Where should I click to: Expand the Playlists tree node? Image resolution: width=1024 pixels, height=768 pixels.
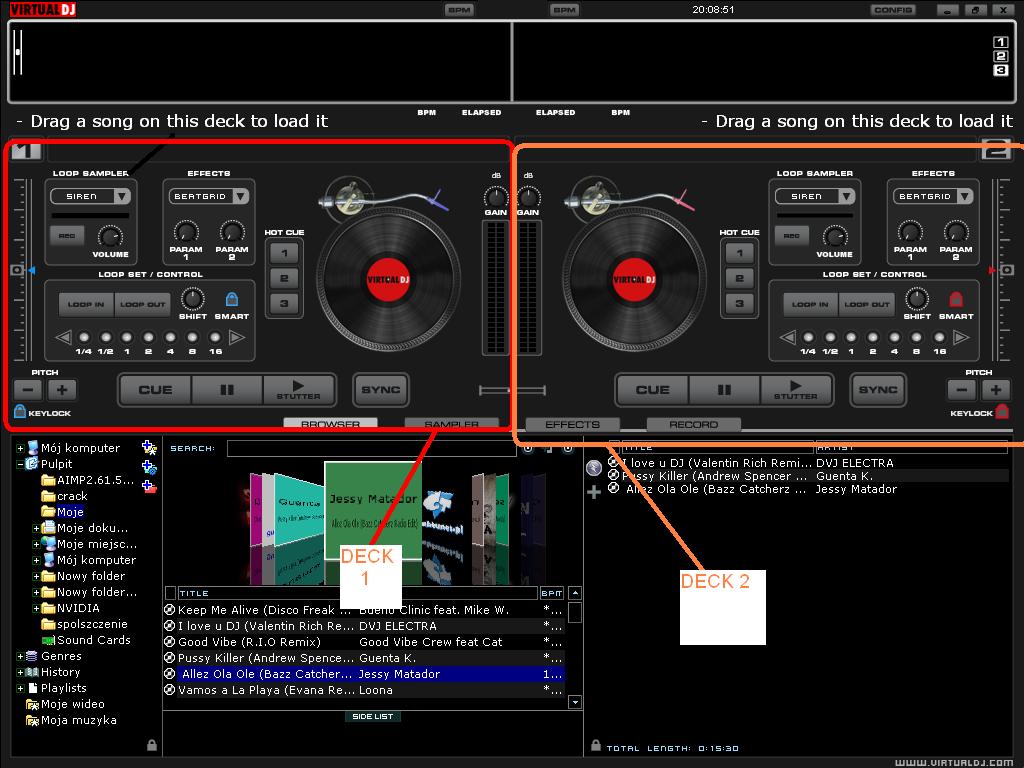[x=20, y=688]
